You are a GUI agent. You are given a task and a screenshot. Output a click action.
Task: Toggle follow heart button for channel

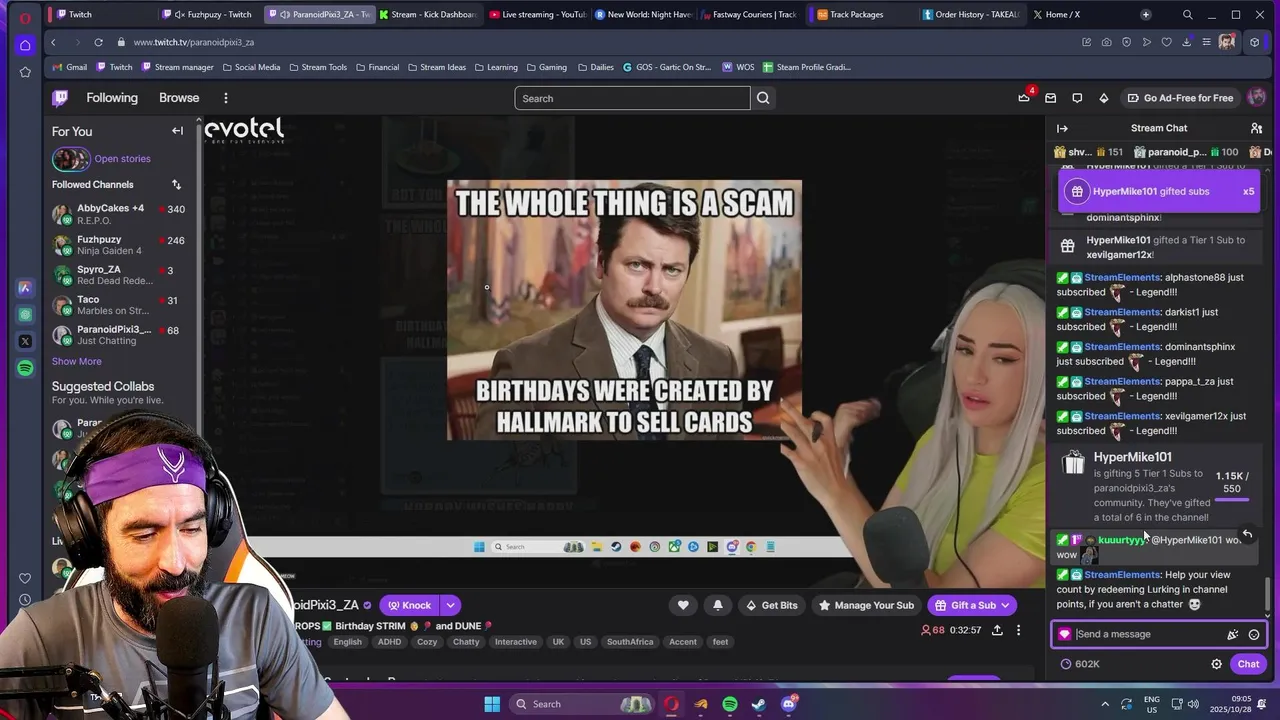coord(683,605)
